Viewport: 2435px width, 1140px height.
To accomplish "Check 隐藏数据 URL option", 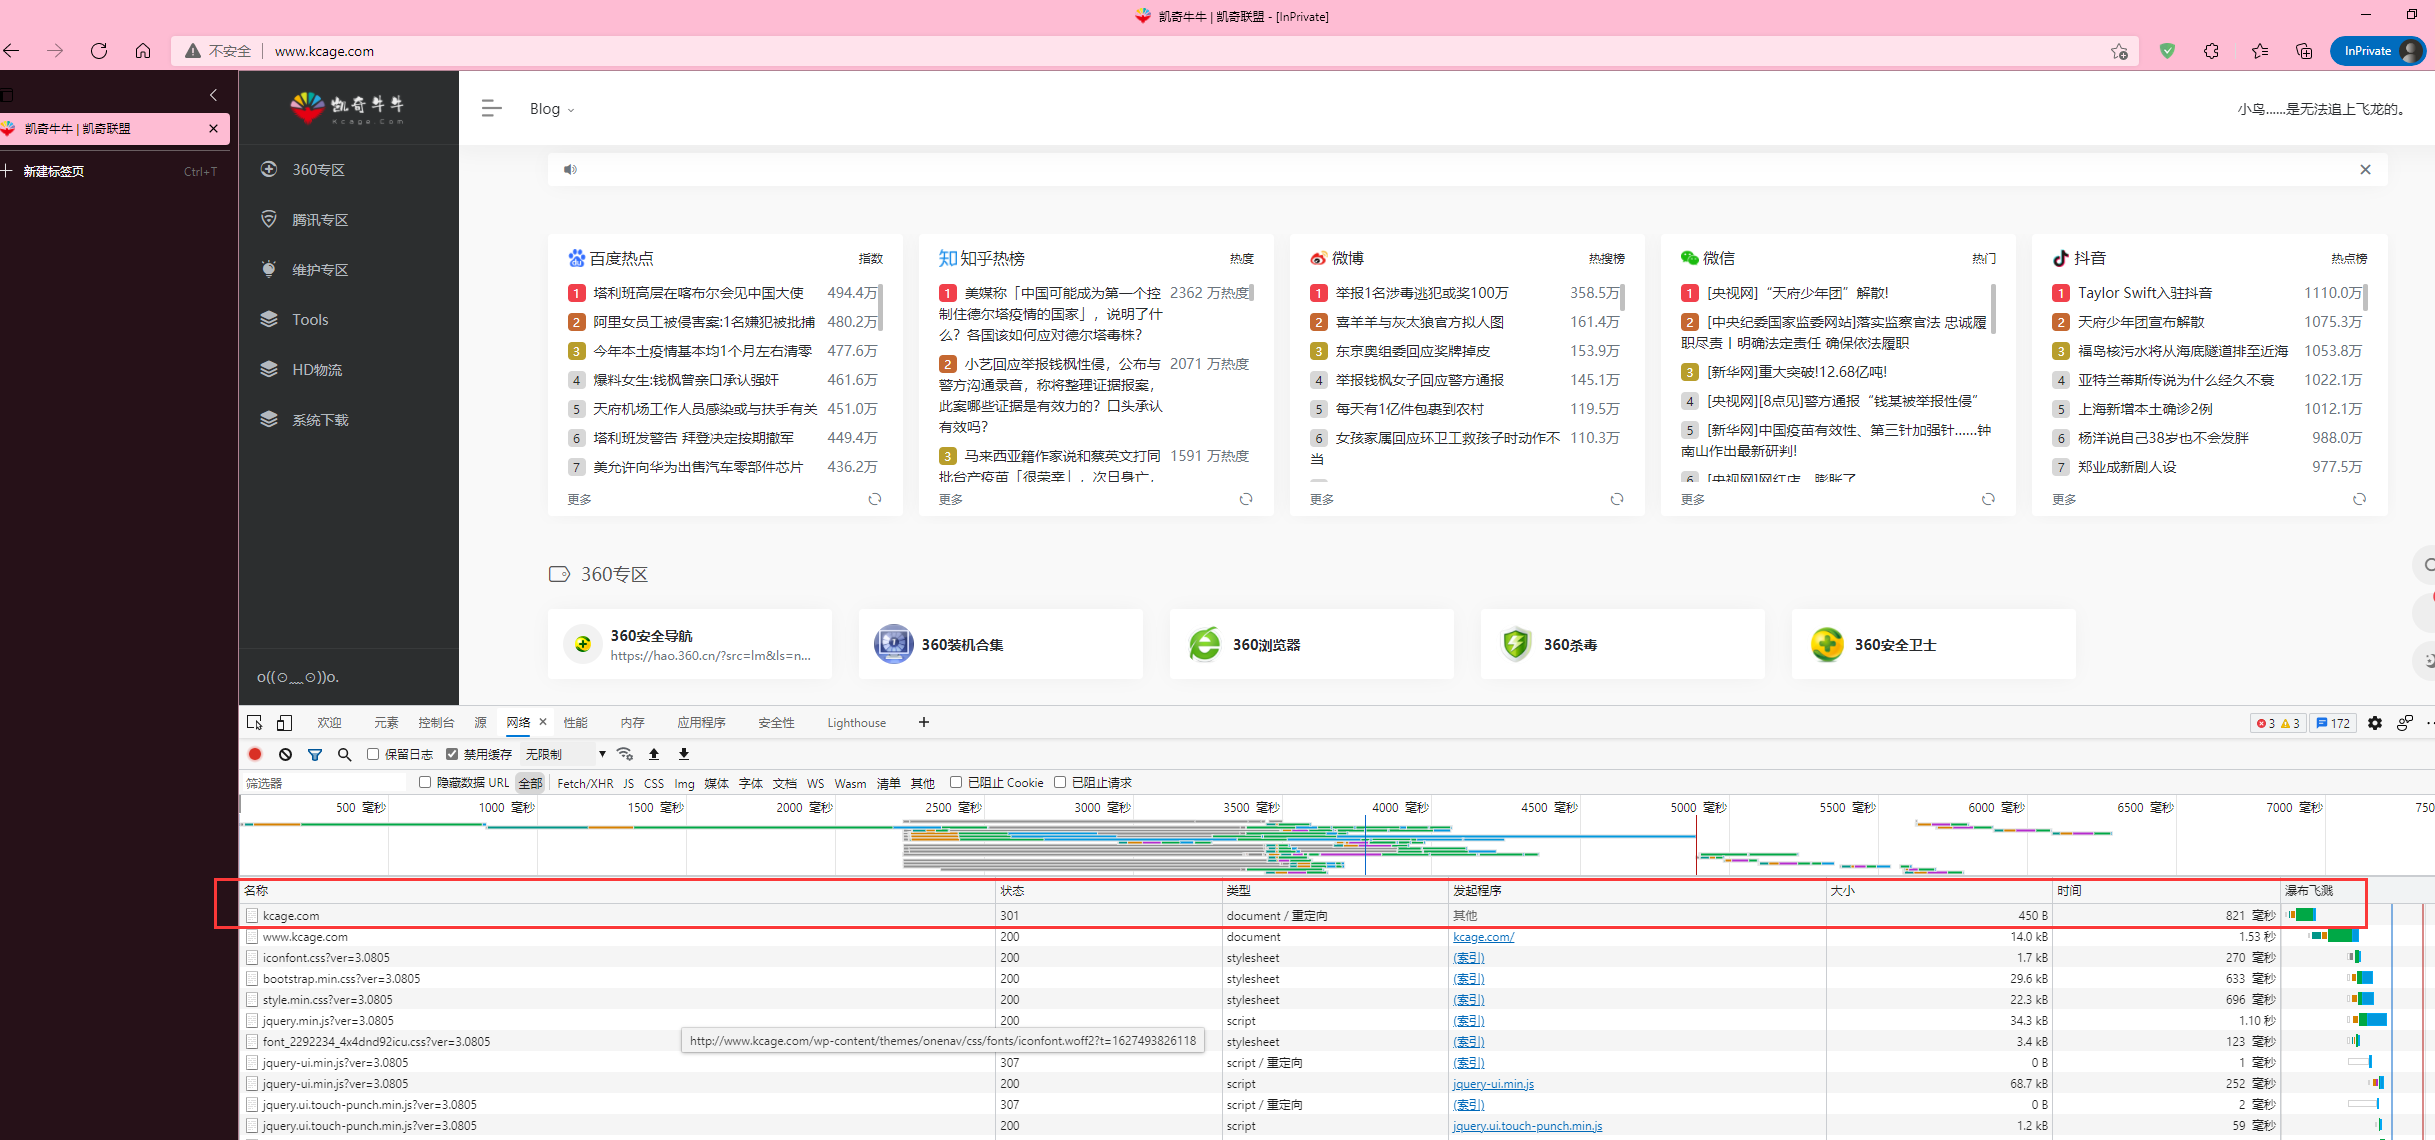I will coord(425,782).
